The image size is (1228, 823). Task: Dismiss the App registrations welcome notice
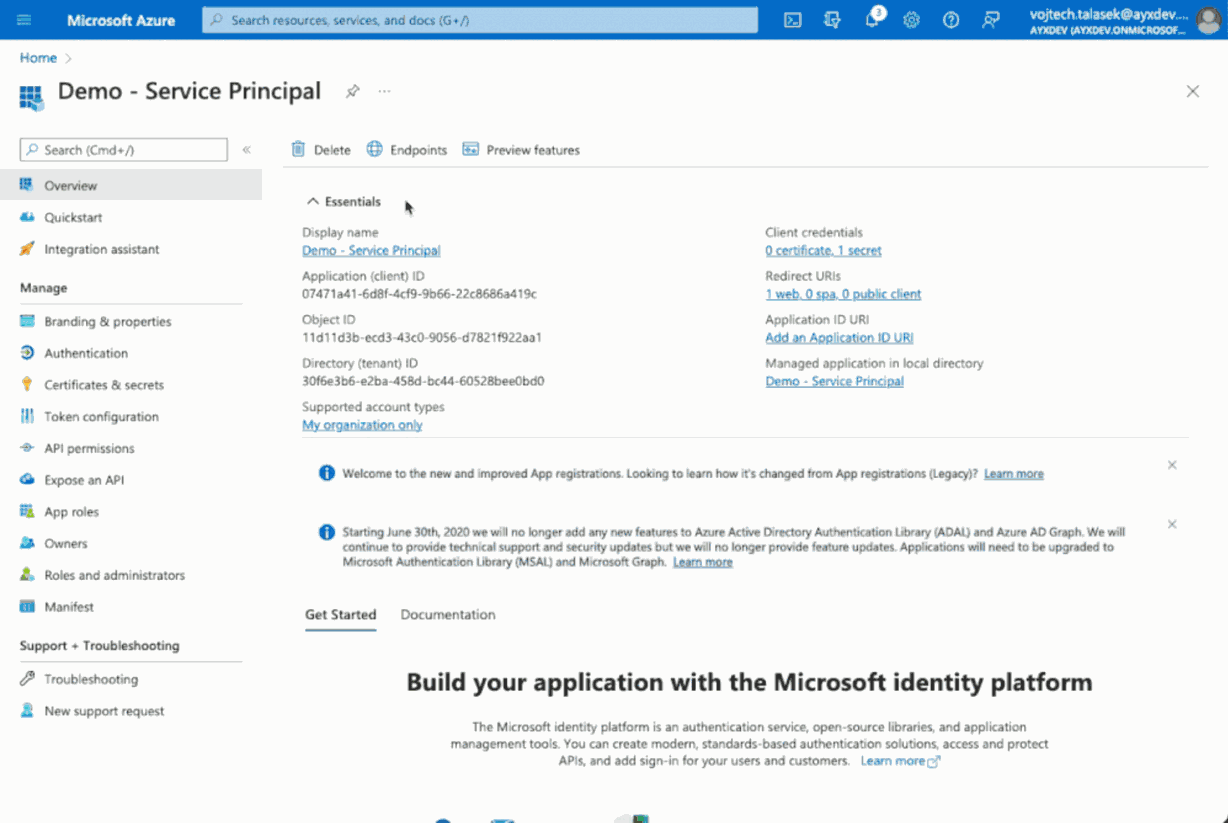[1172, 465]
